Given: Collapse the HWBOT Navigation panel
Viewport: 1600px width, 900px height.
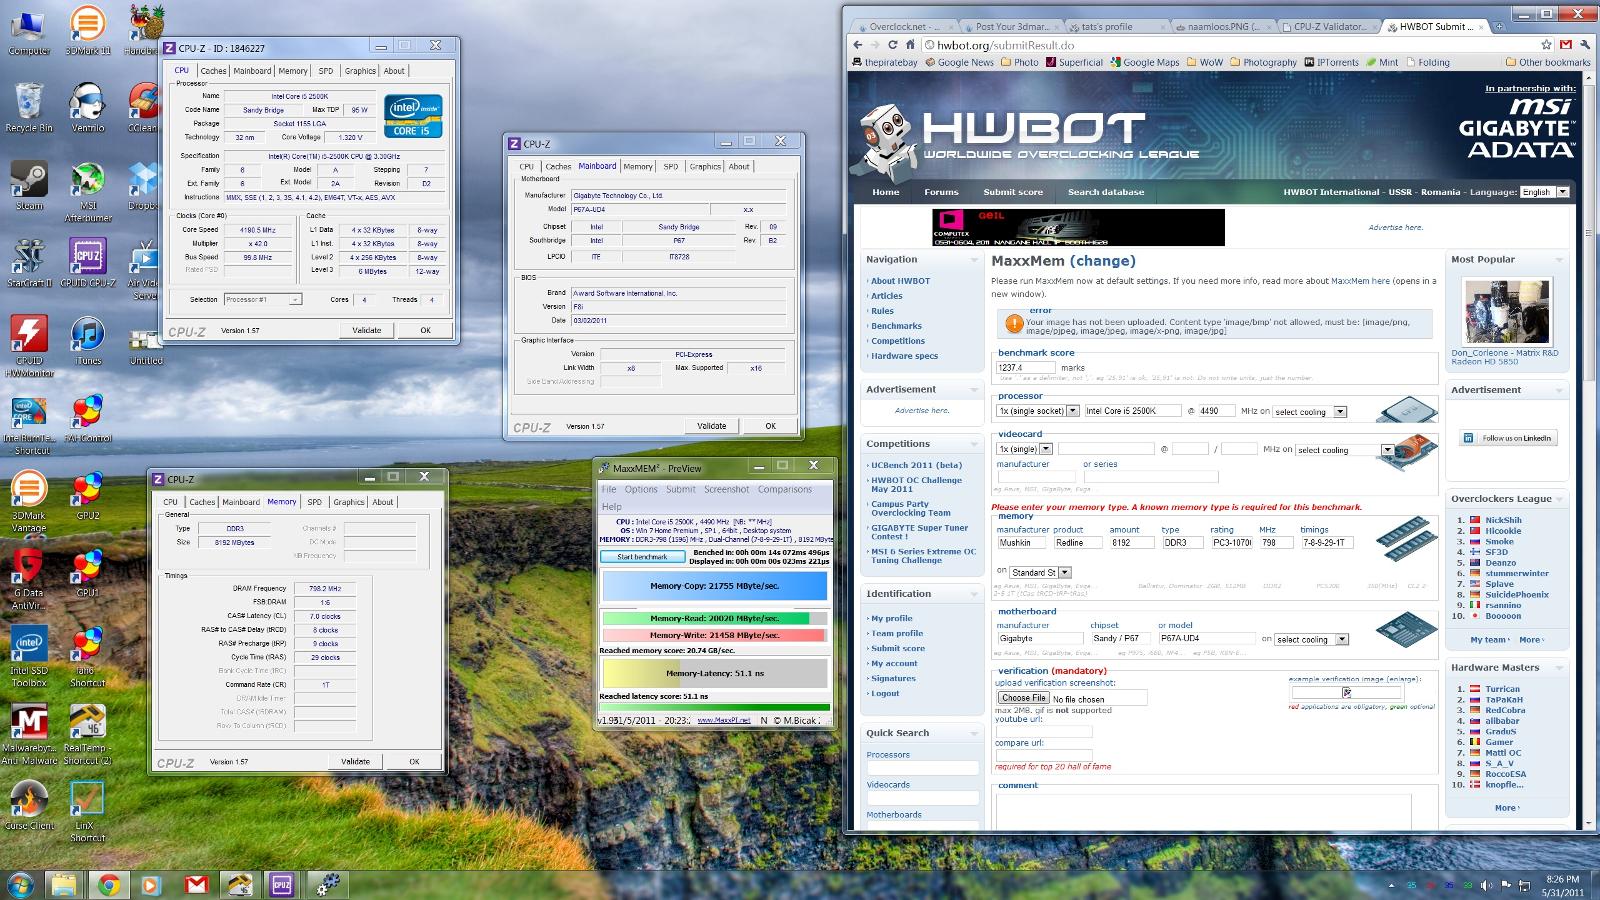Looking at the screenshot, I should pos(973,260).
